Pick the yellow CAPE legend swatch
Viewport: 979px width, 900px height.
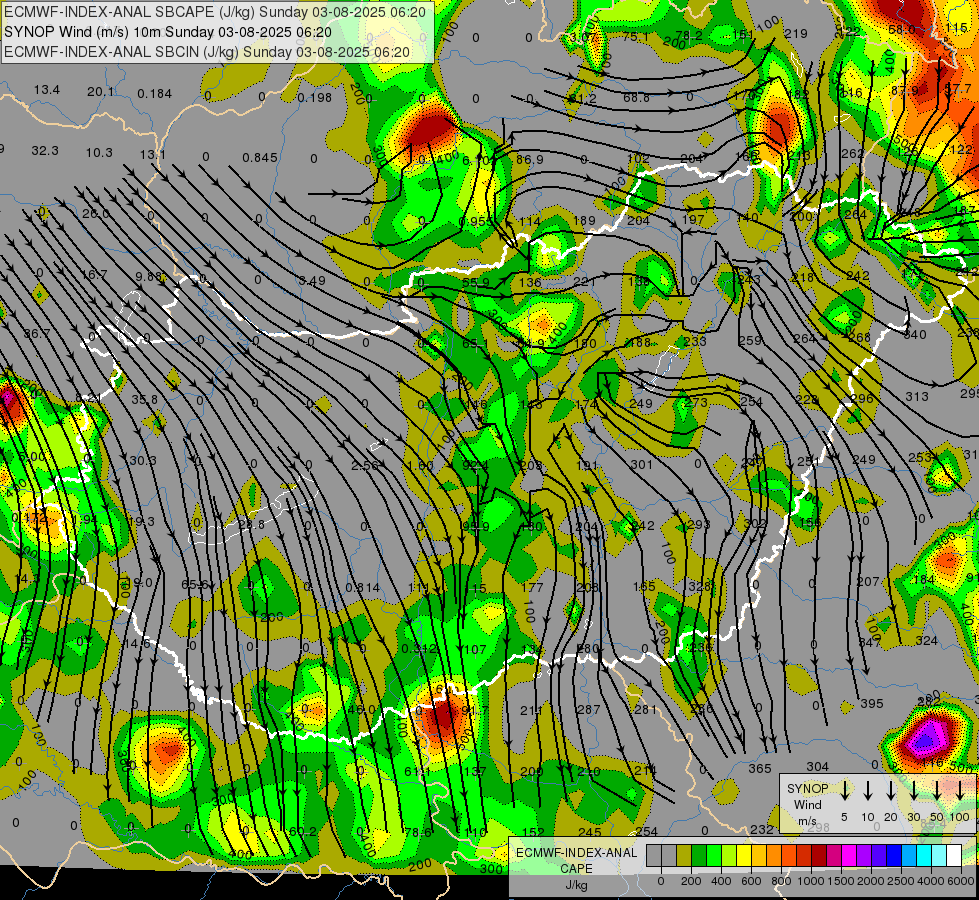coord(744,856)
